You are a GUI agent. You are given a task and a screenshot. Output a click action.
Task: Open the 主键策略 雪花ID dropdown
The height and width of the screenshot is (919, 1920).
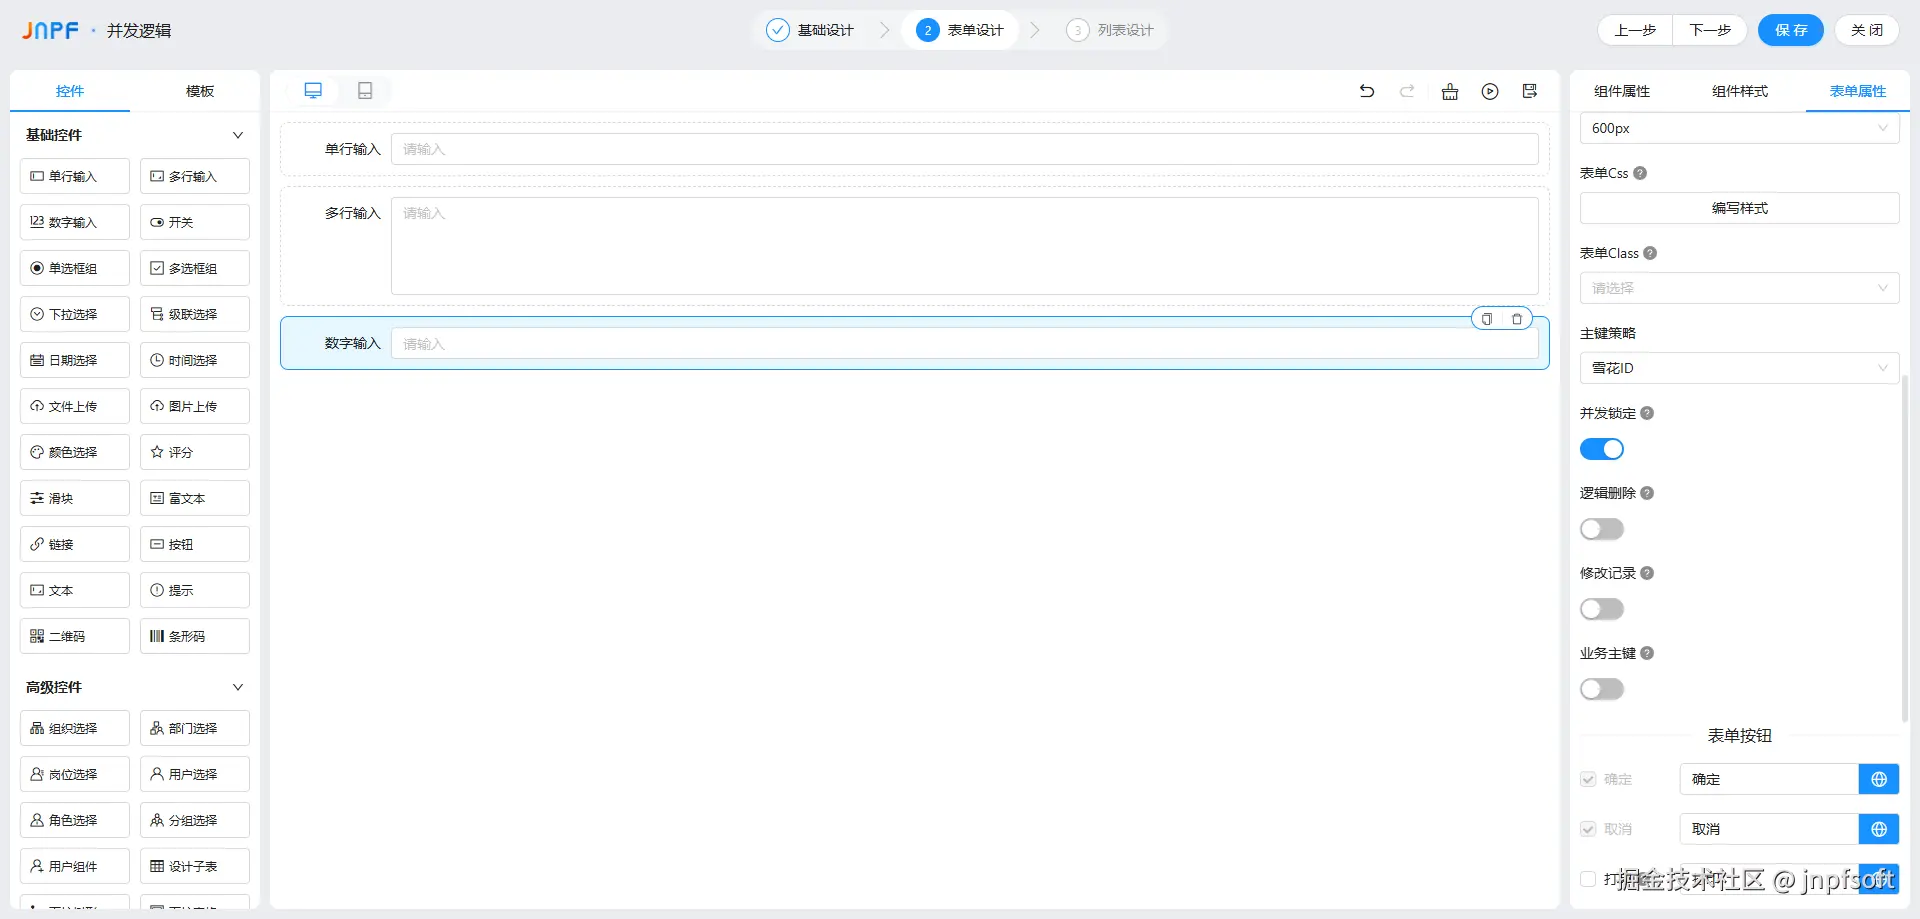point(1740,368)
